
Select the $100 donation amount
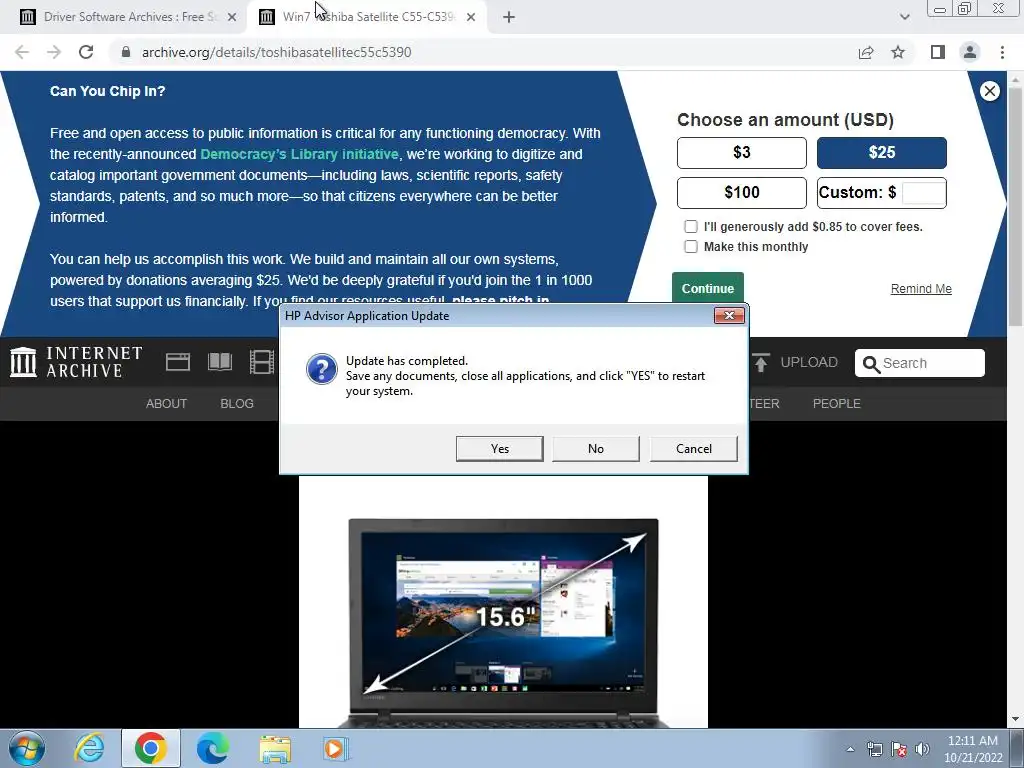(742, 193)
